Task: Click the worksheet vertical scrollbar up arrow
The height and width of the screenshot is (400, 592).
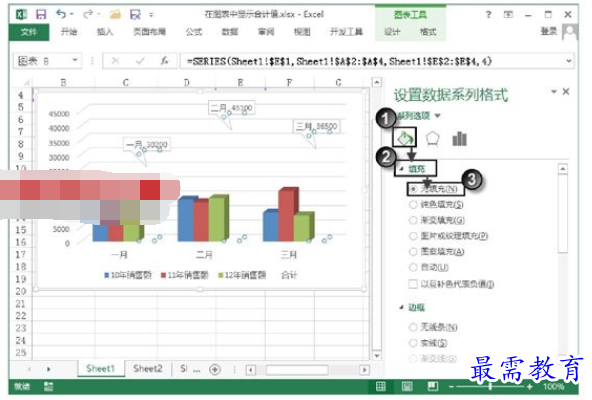Action: click(376, 82)
